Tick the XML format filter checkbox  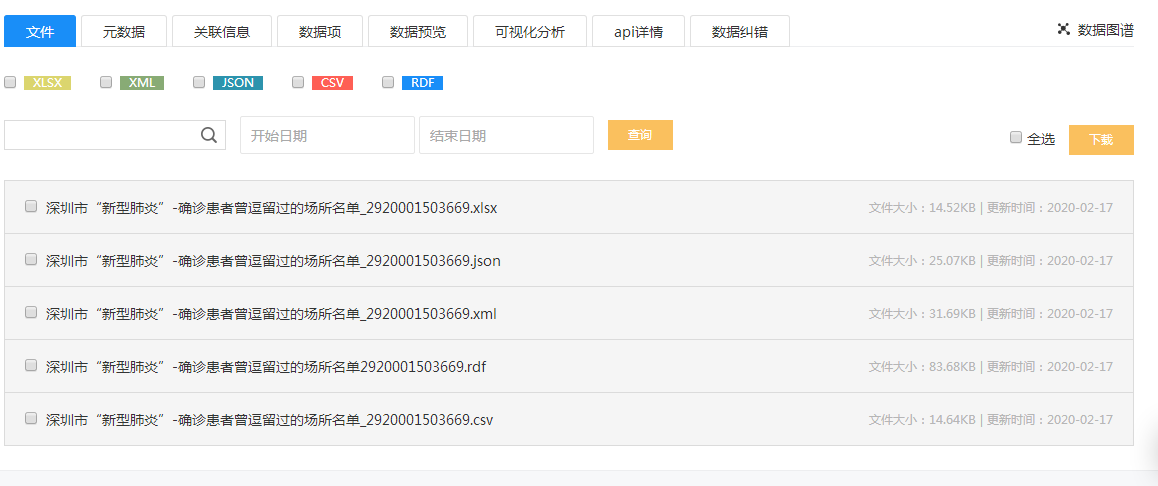tap(106, 82)
